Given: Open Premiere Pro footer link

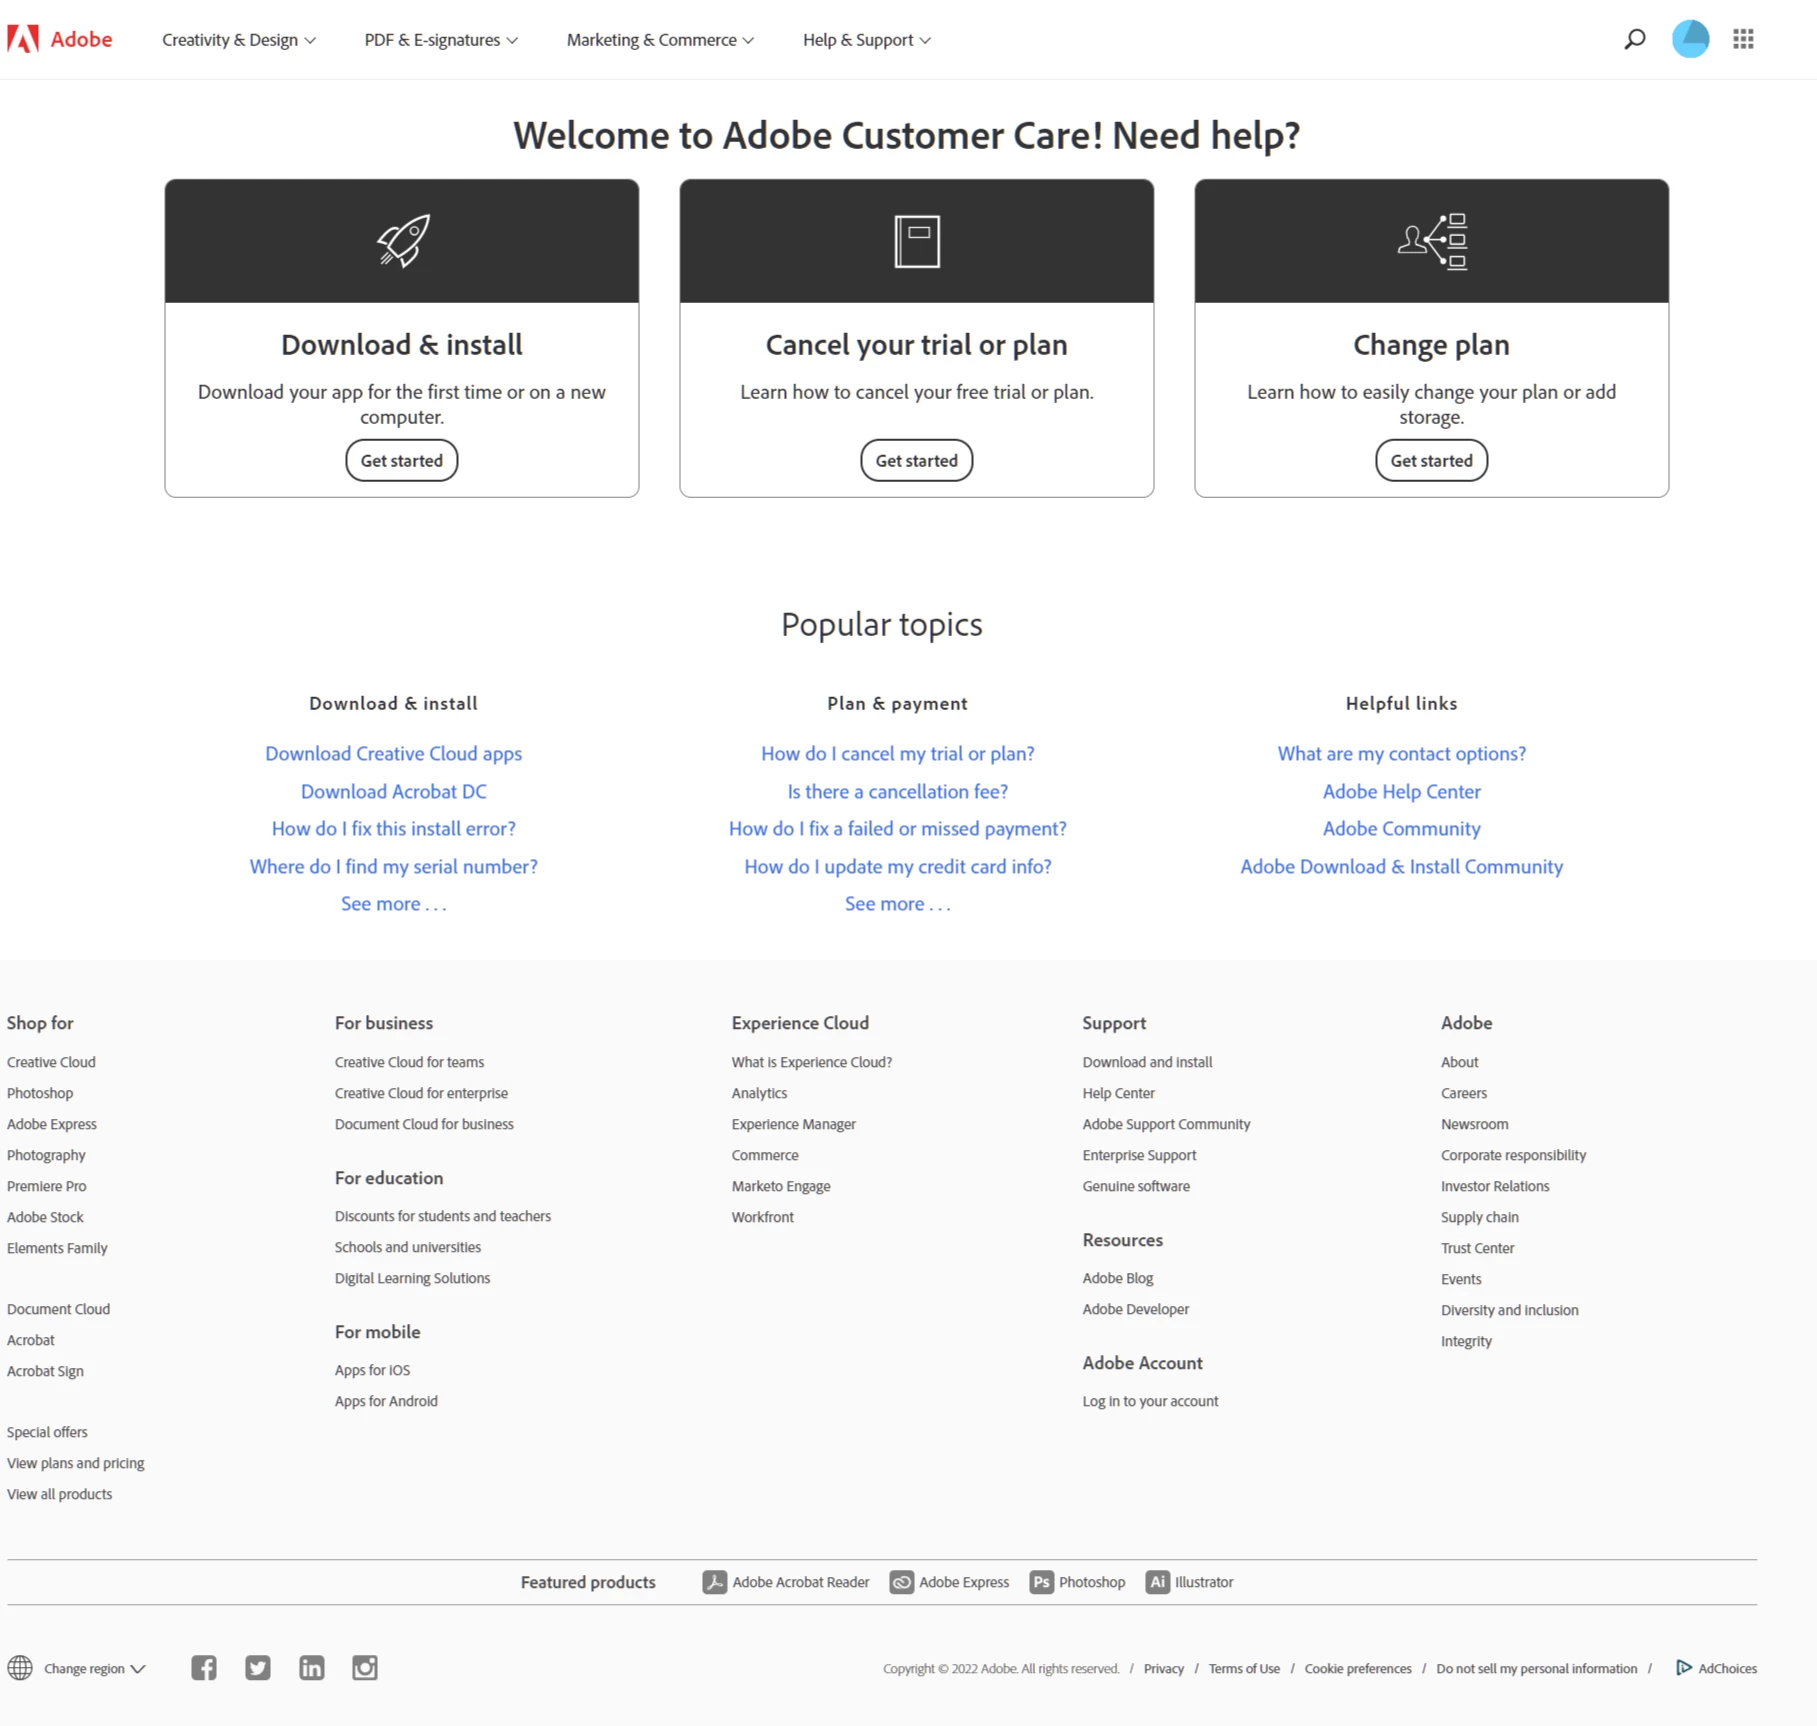Looking at the screenshot, I should tap(47, 1186).
